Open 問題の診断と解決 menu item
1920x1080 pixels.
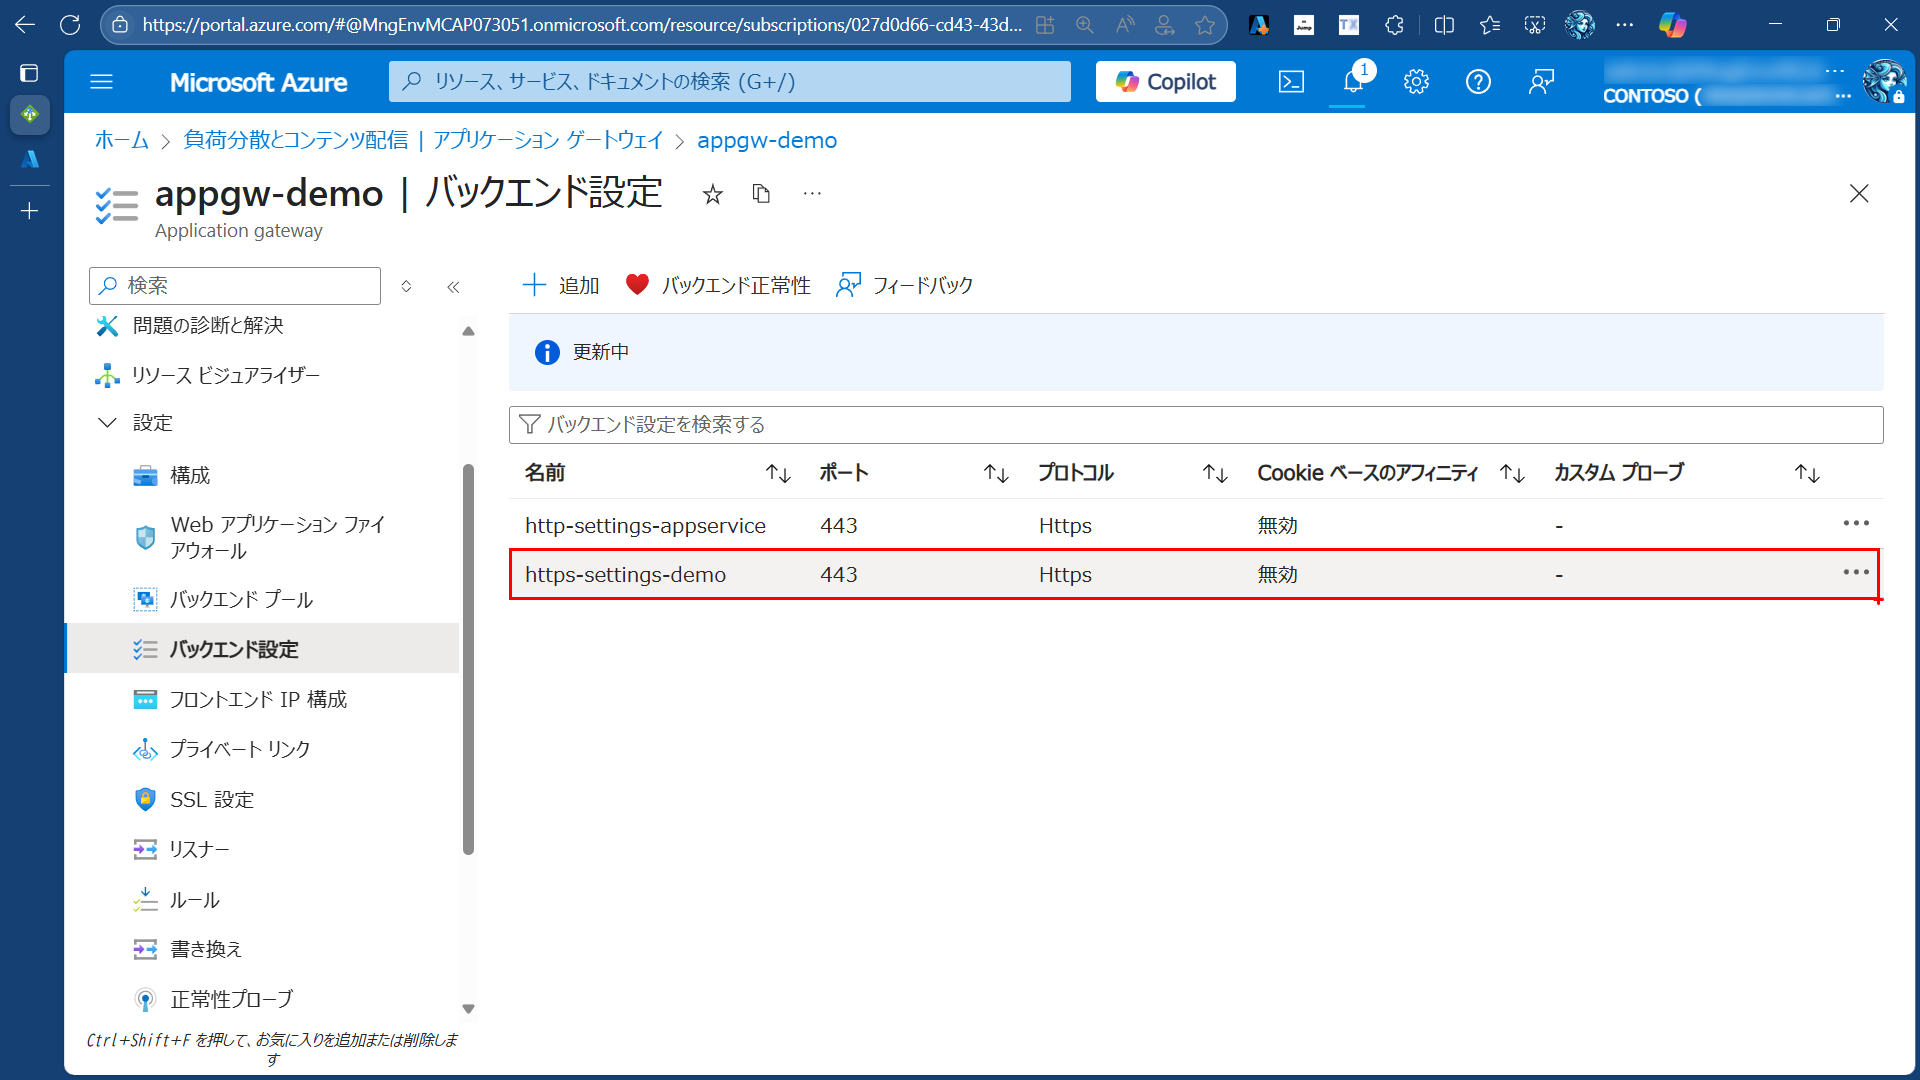tap(208, 326)
